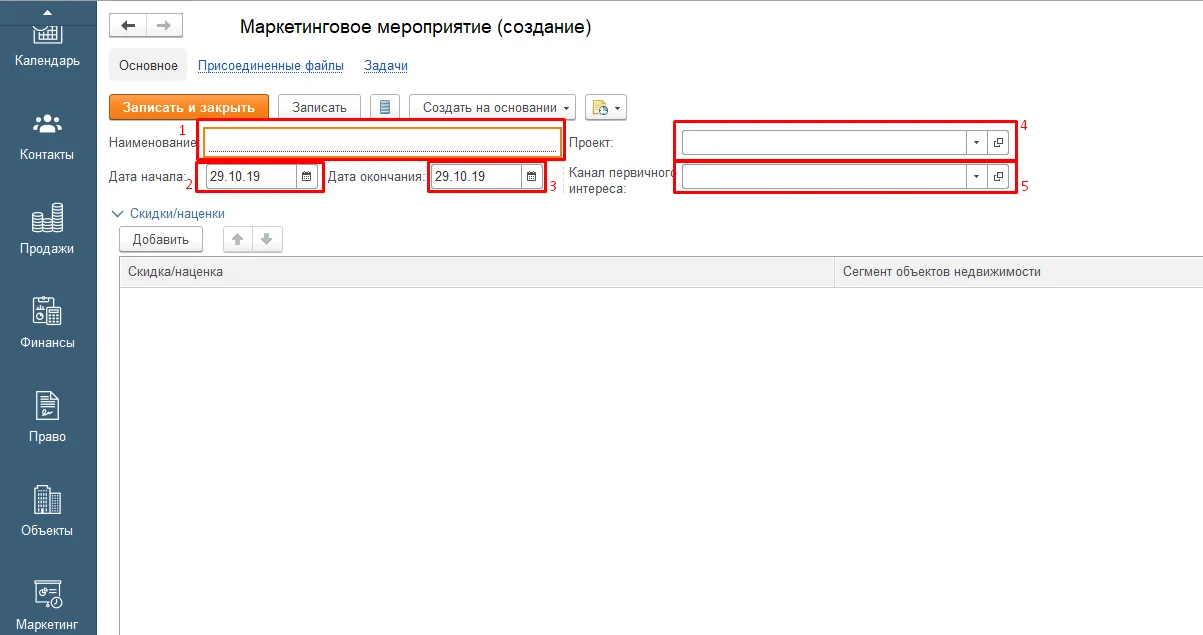Open the Право section icon
The image size is (1203, 635).
point(47,417)
